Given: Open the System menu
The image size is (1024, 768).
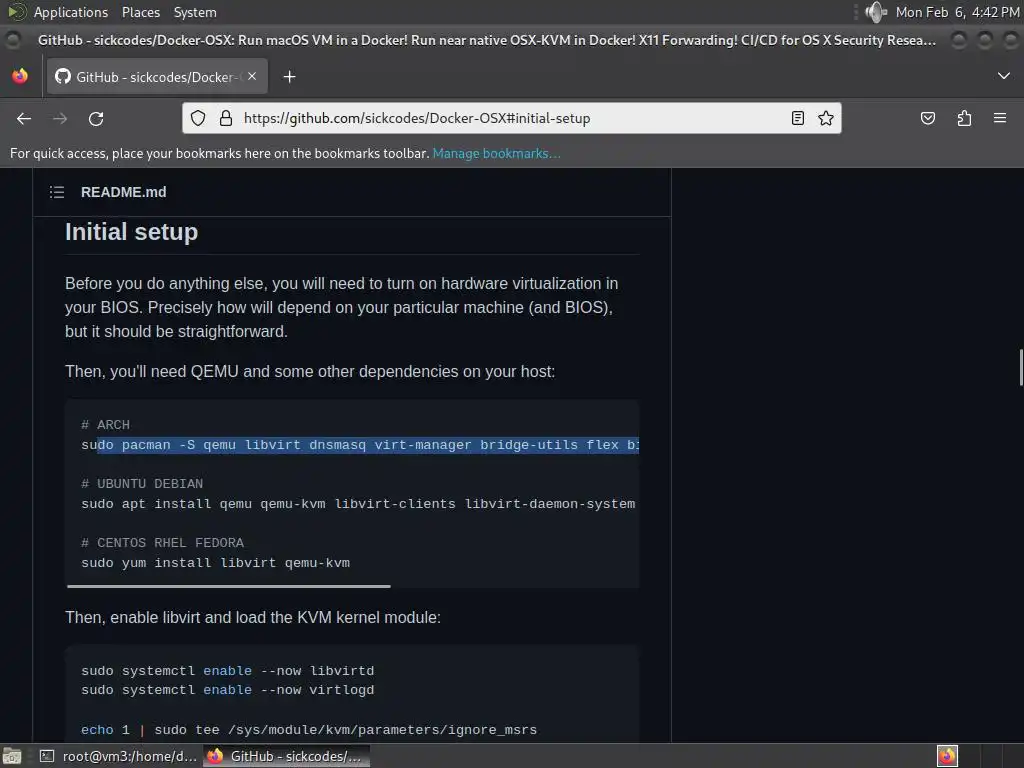Looking at the screenshot, I should (x=195, y=12).
